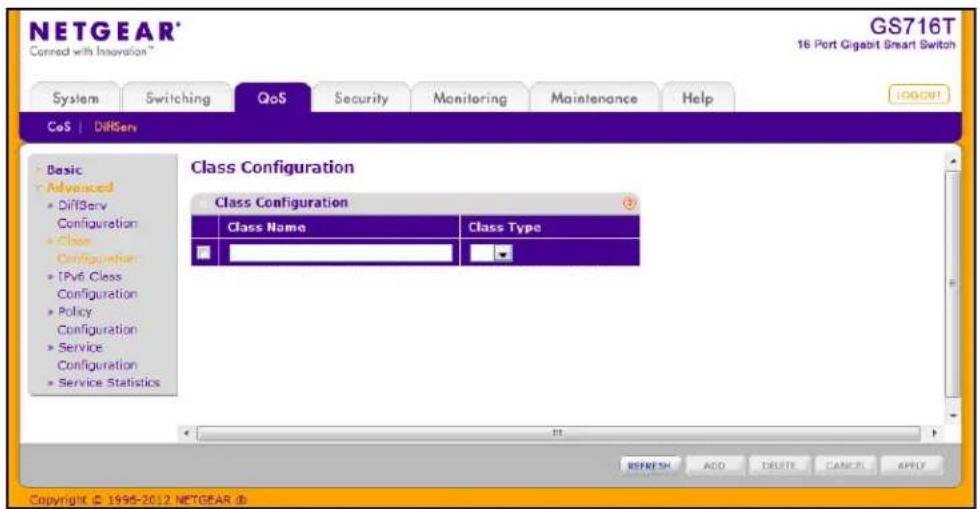
Task: Click the Delete button
Action: pos(779,466)
